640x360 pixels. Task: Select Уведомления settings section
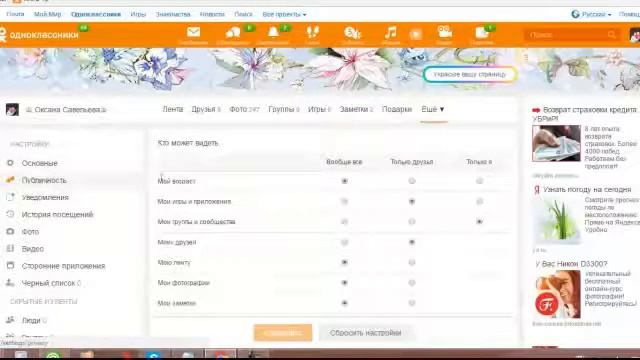pos(45,197)
